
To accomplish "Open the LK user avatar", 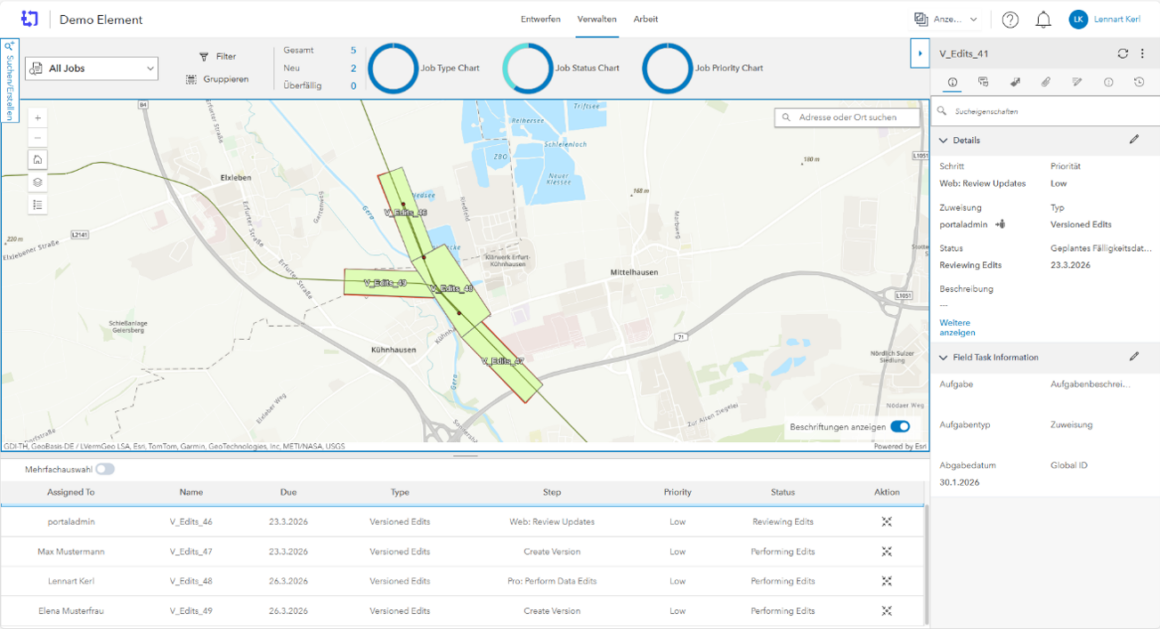I will [x=1078, y=20].
